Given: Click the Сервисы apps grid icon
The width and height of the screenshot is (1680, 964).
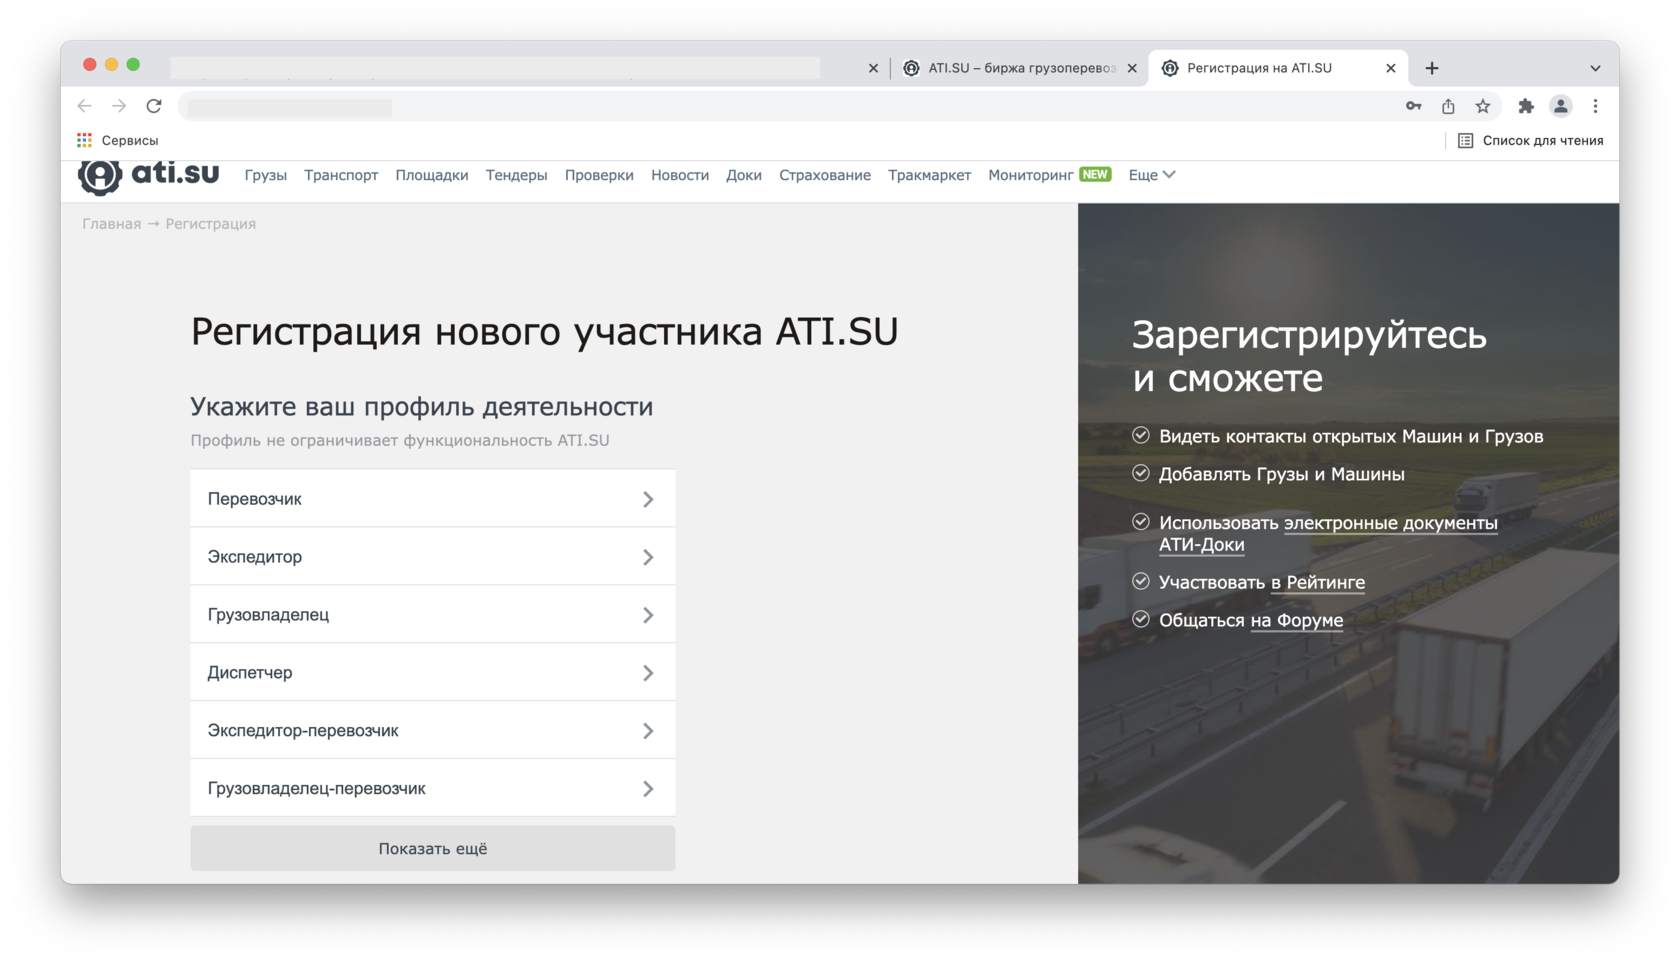Looking at the screenshot, I should (x=85, y=140).
